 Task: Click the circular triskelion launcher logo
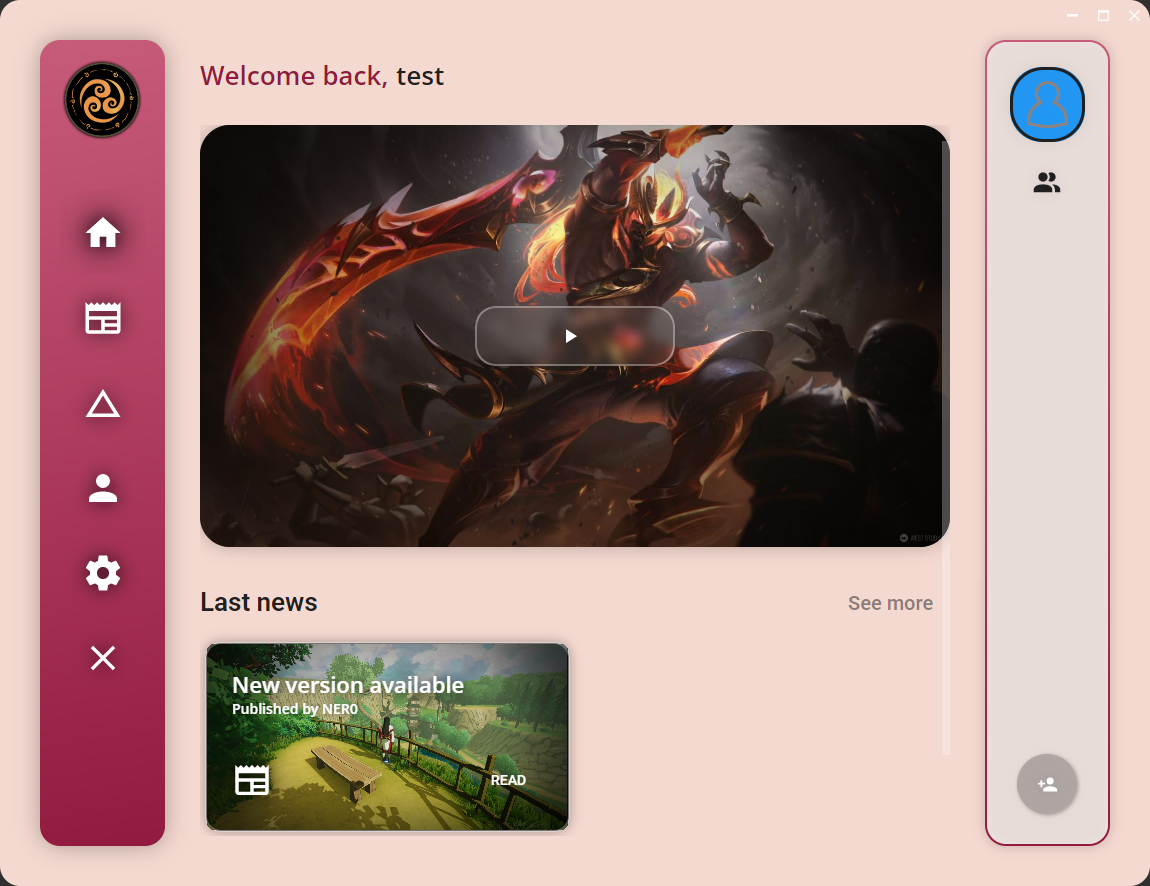pyautogui.click(x=102, y=99)
